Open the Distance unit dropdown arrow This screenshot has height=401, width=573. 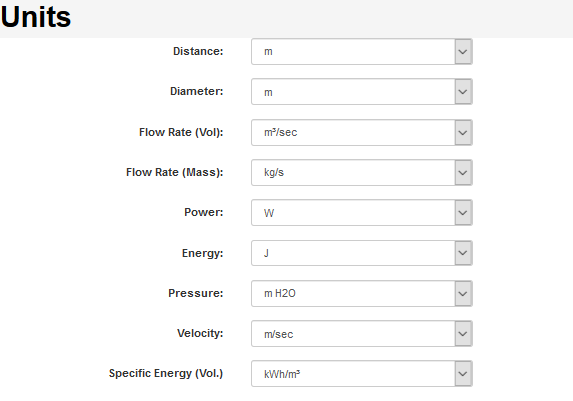[463, 52]
